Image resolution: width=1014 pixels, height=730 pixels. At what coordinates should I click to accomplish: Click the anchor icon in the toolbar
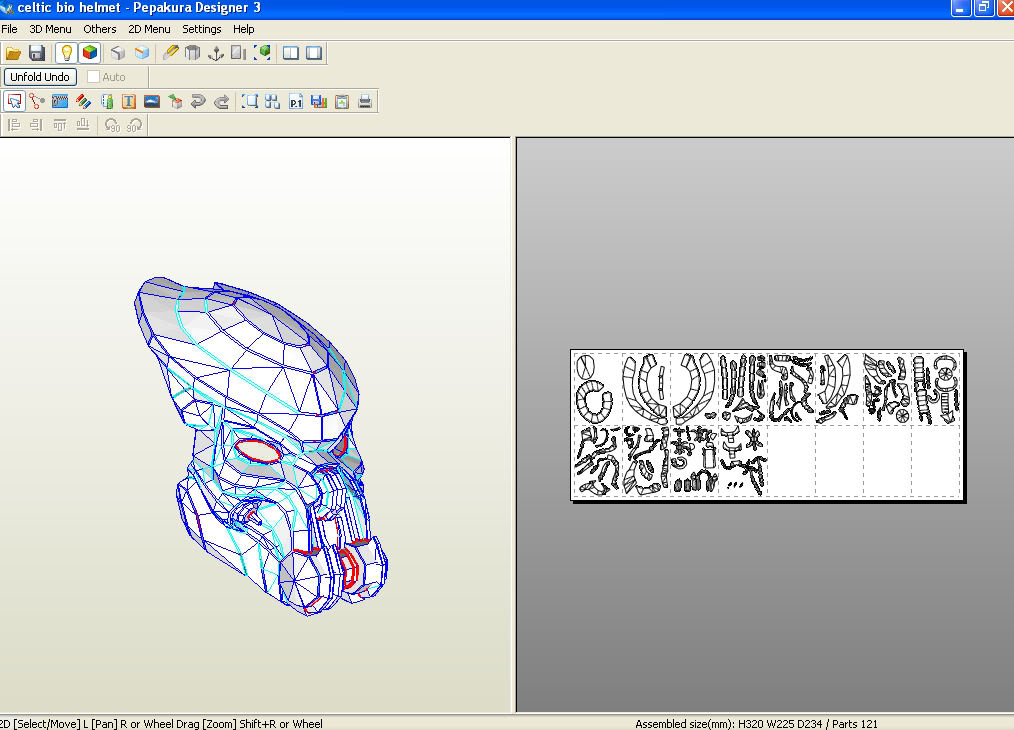point(216,53)
